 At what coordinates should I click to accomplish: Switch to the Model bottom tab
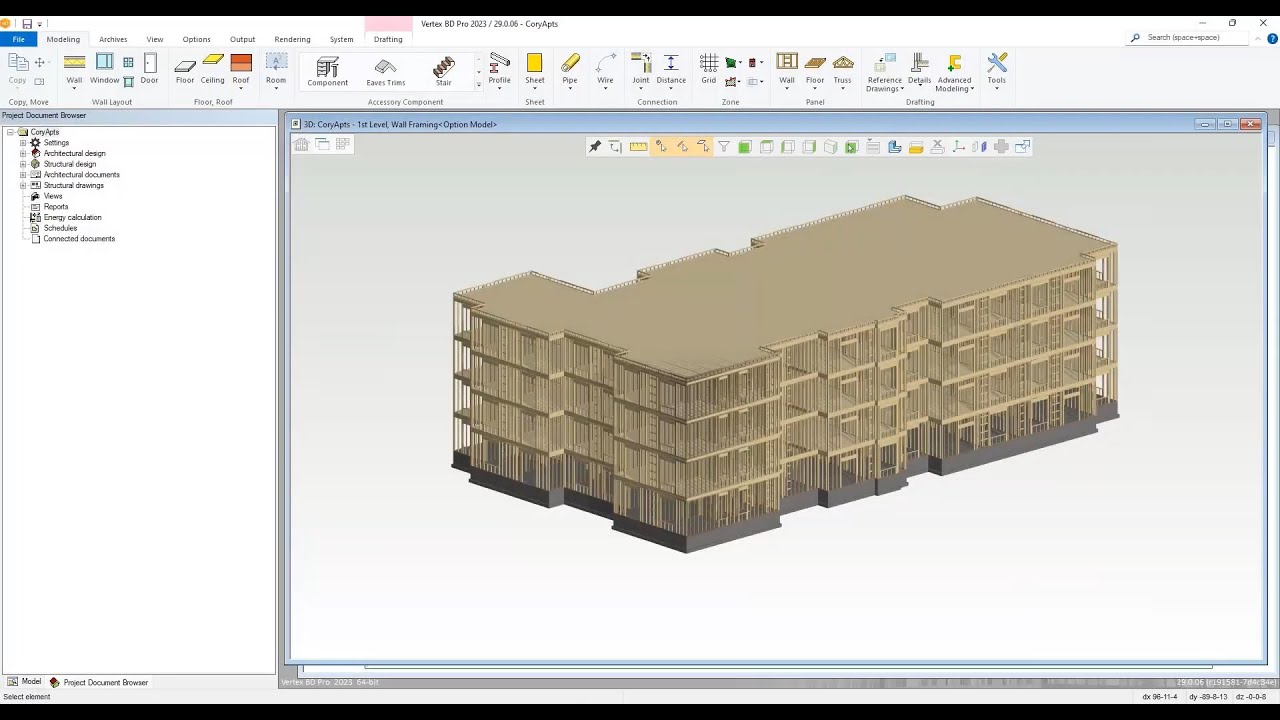[x=25, y=682]
